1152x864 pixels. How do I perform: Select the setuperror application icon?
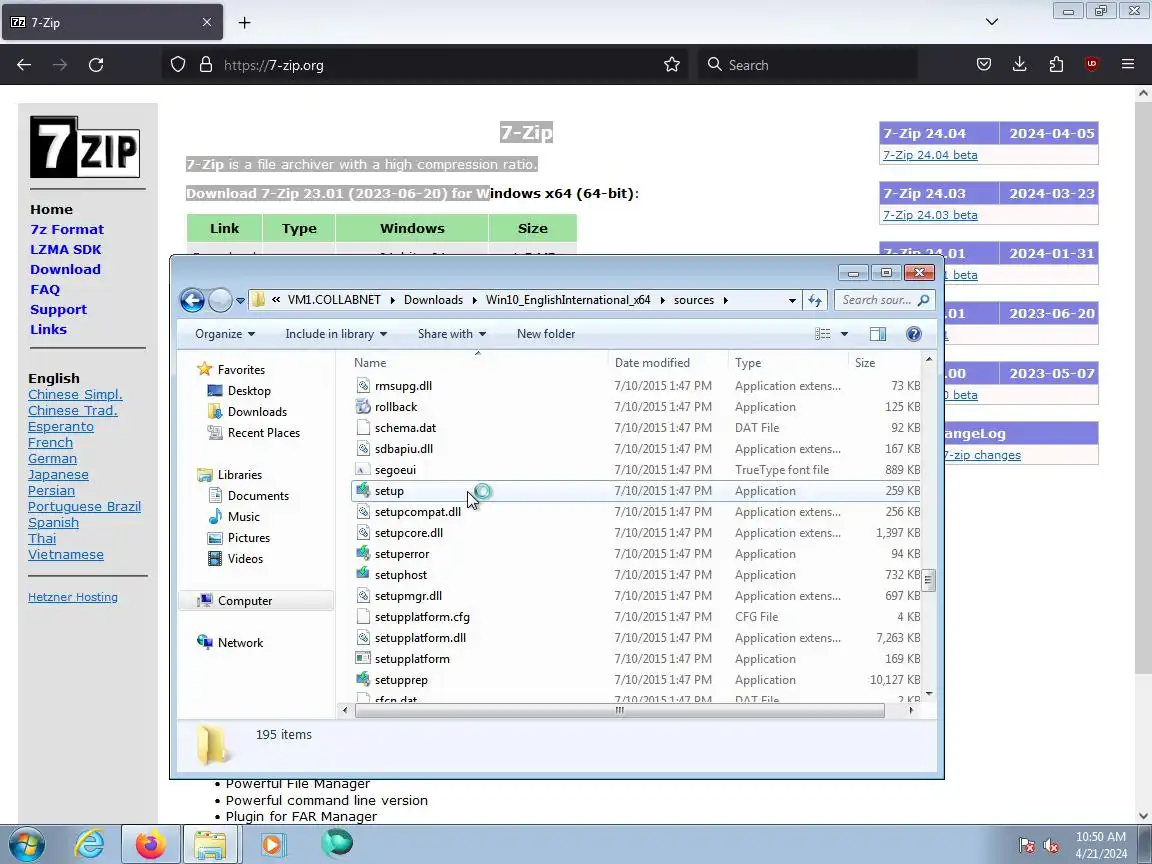tap(363, 553)
